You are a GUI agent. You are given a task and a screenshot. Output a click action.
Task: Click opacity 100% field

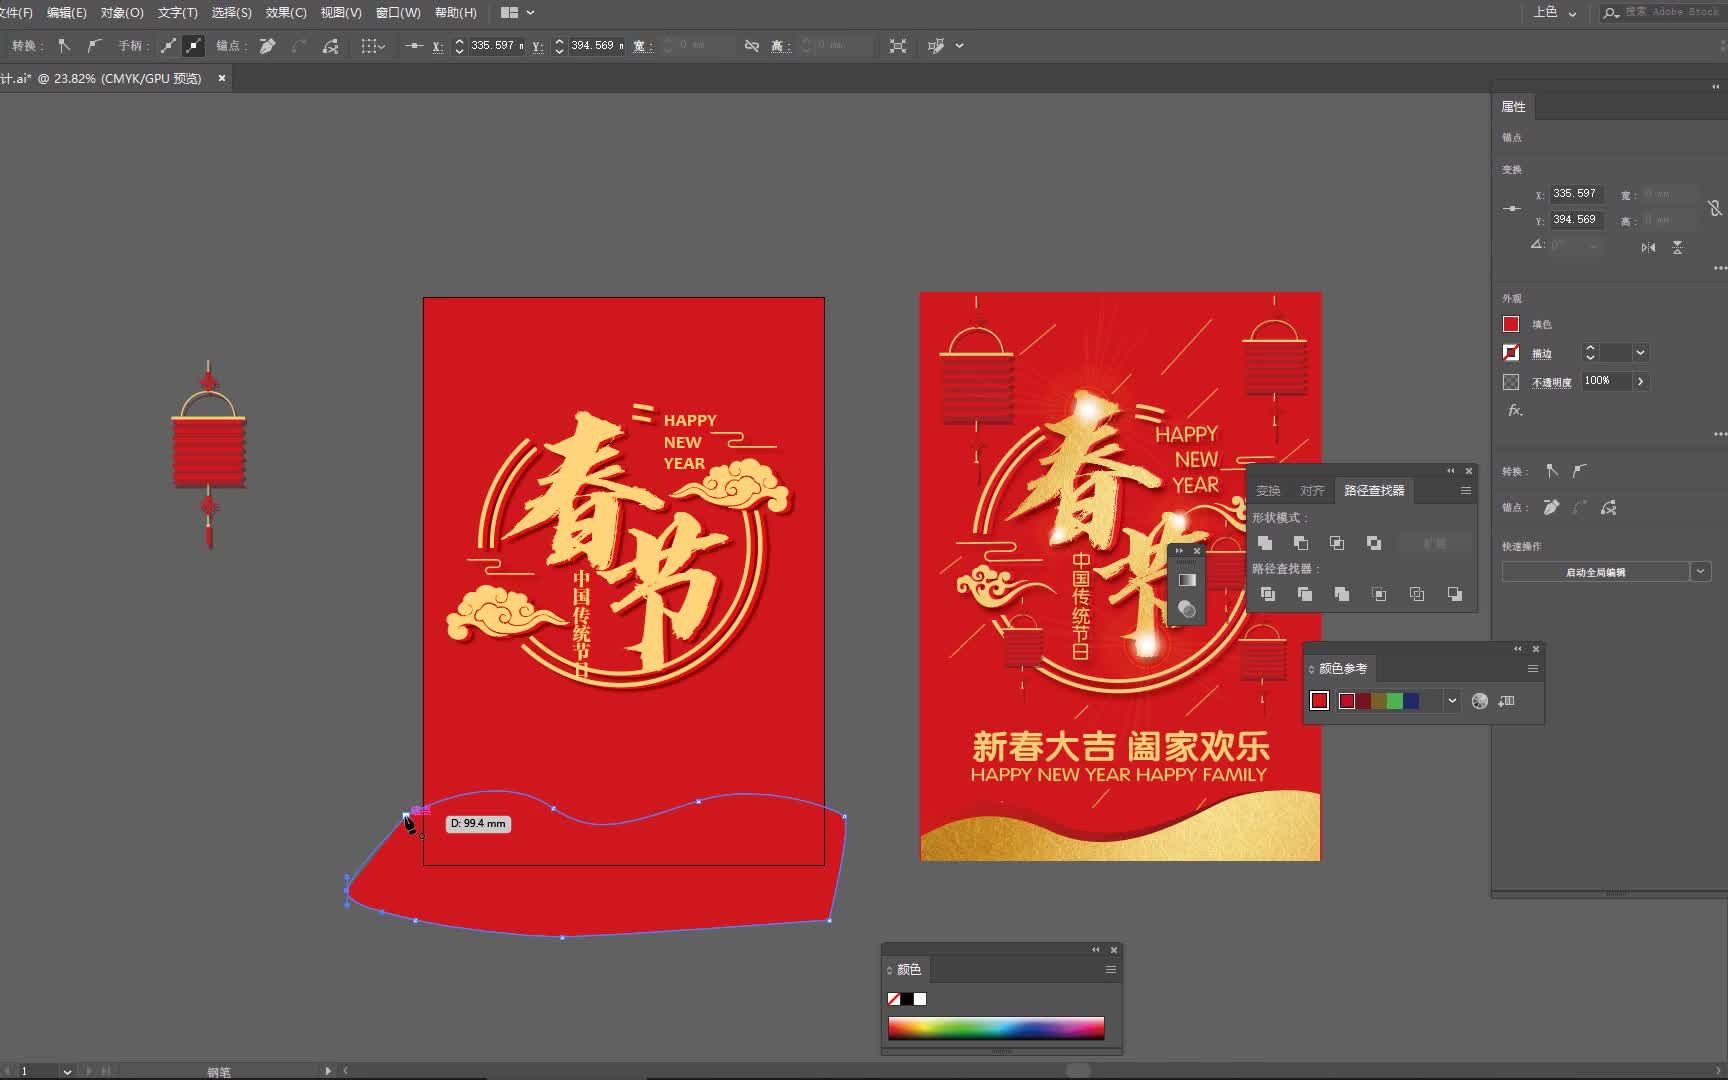1606,381
